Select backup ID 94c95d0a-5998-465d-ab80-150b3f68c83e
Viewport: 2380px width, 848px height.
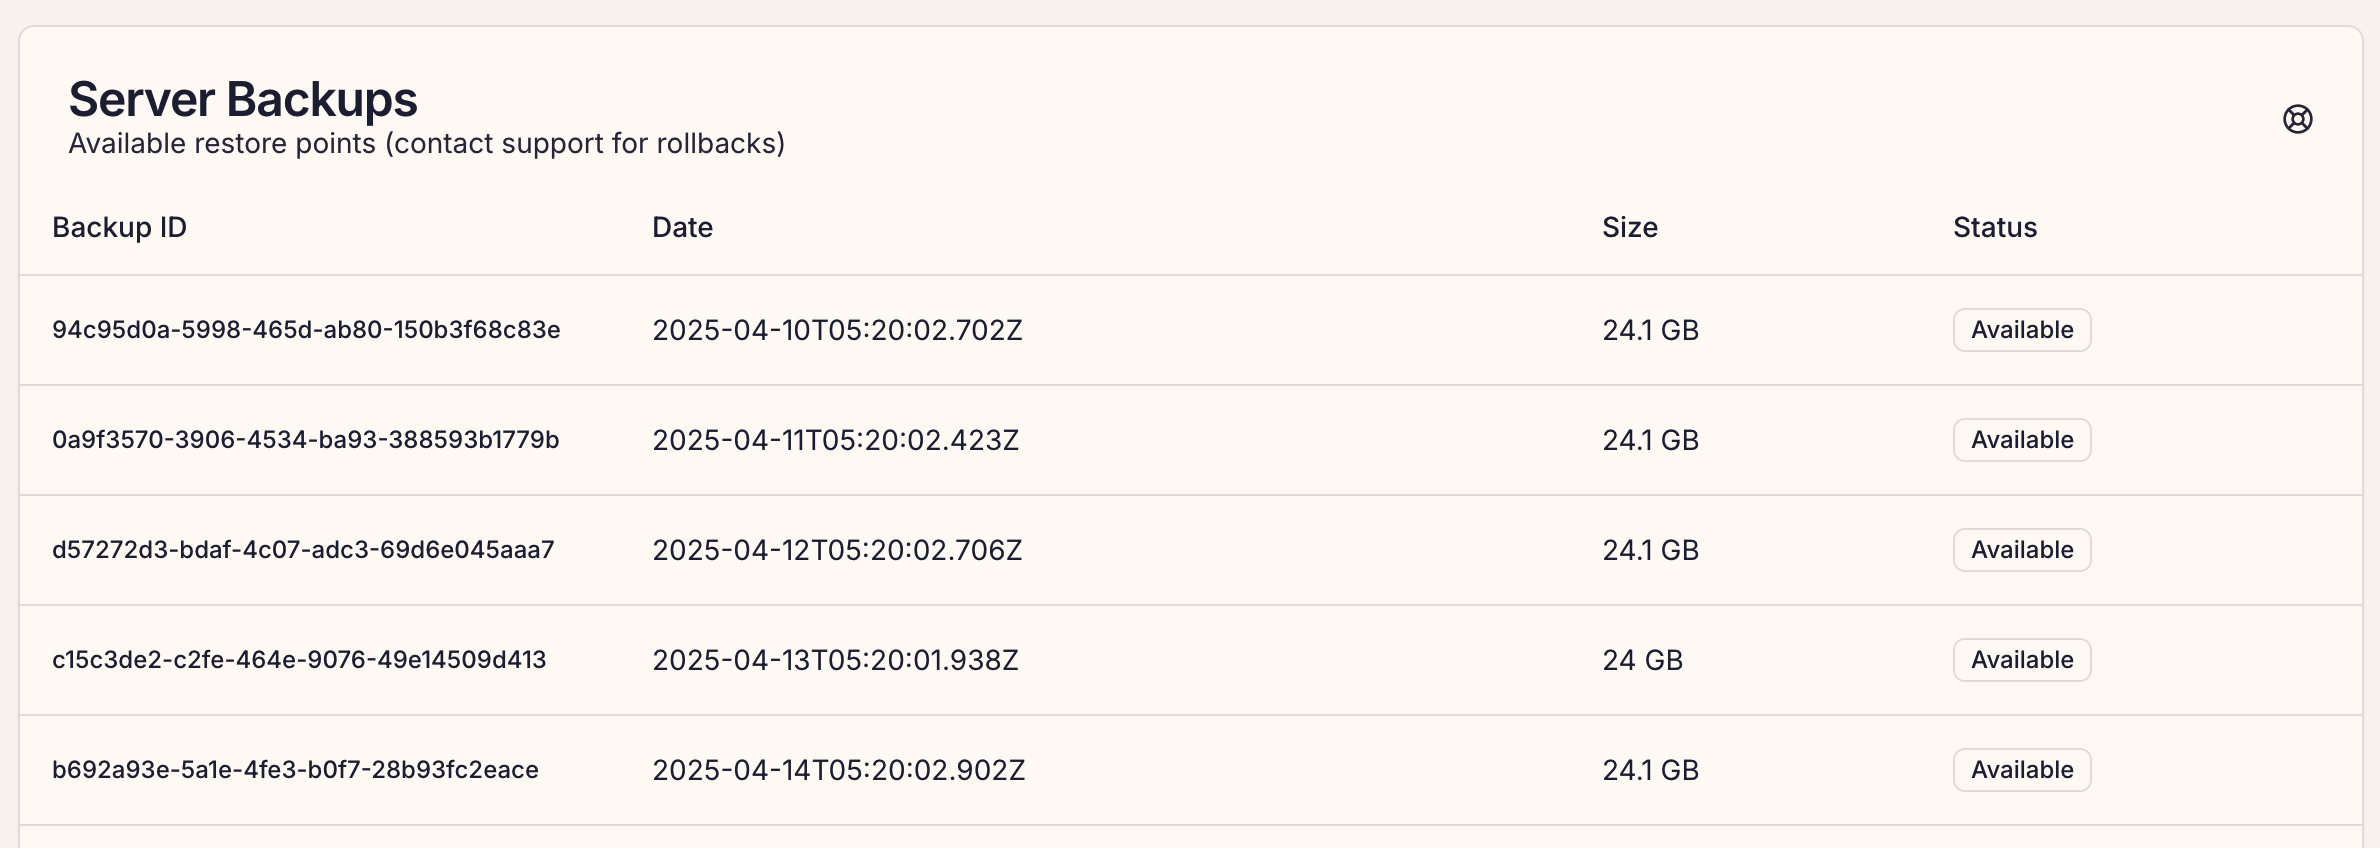306,330
